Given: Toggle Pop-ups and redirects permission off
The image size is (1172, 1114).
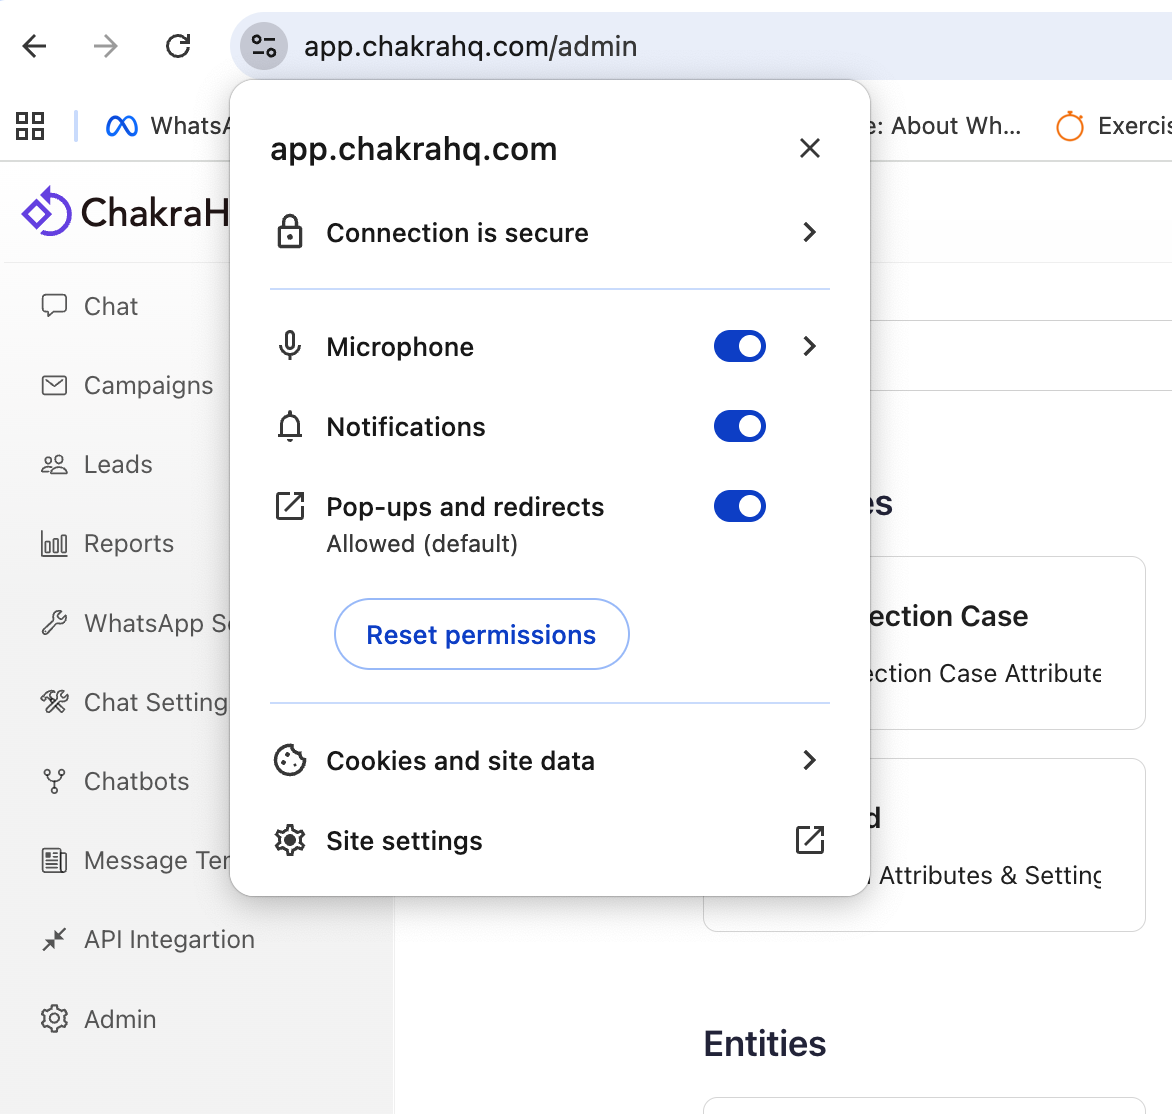Looking at the screenshot, I should pos(739,506).
